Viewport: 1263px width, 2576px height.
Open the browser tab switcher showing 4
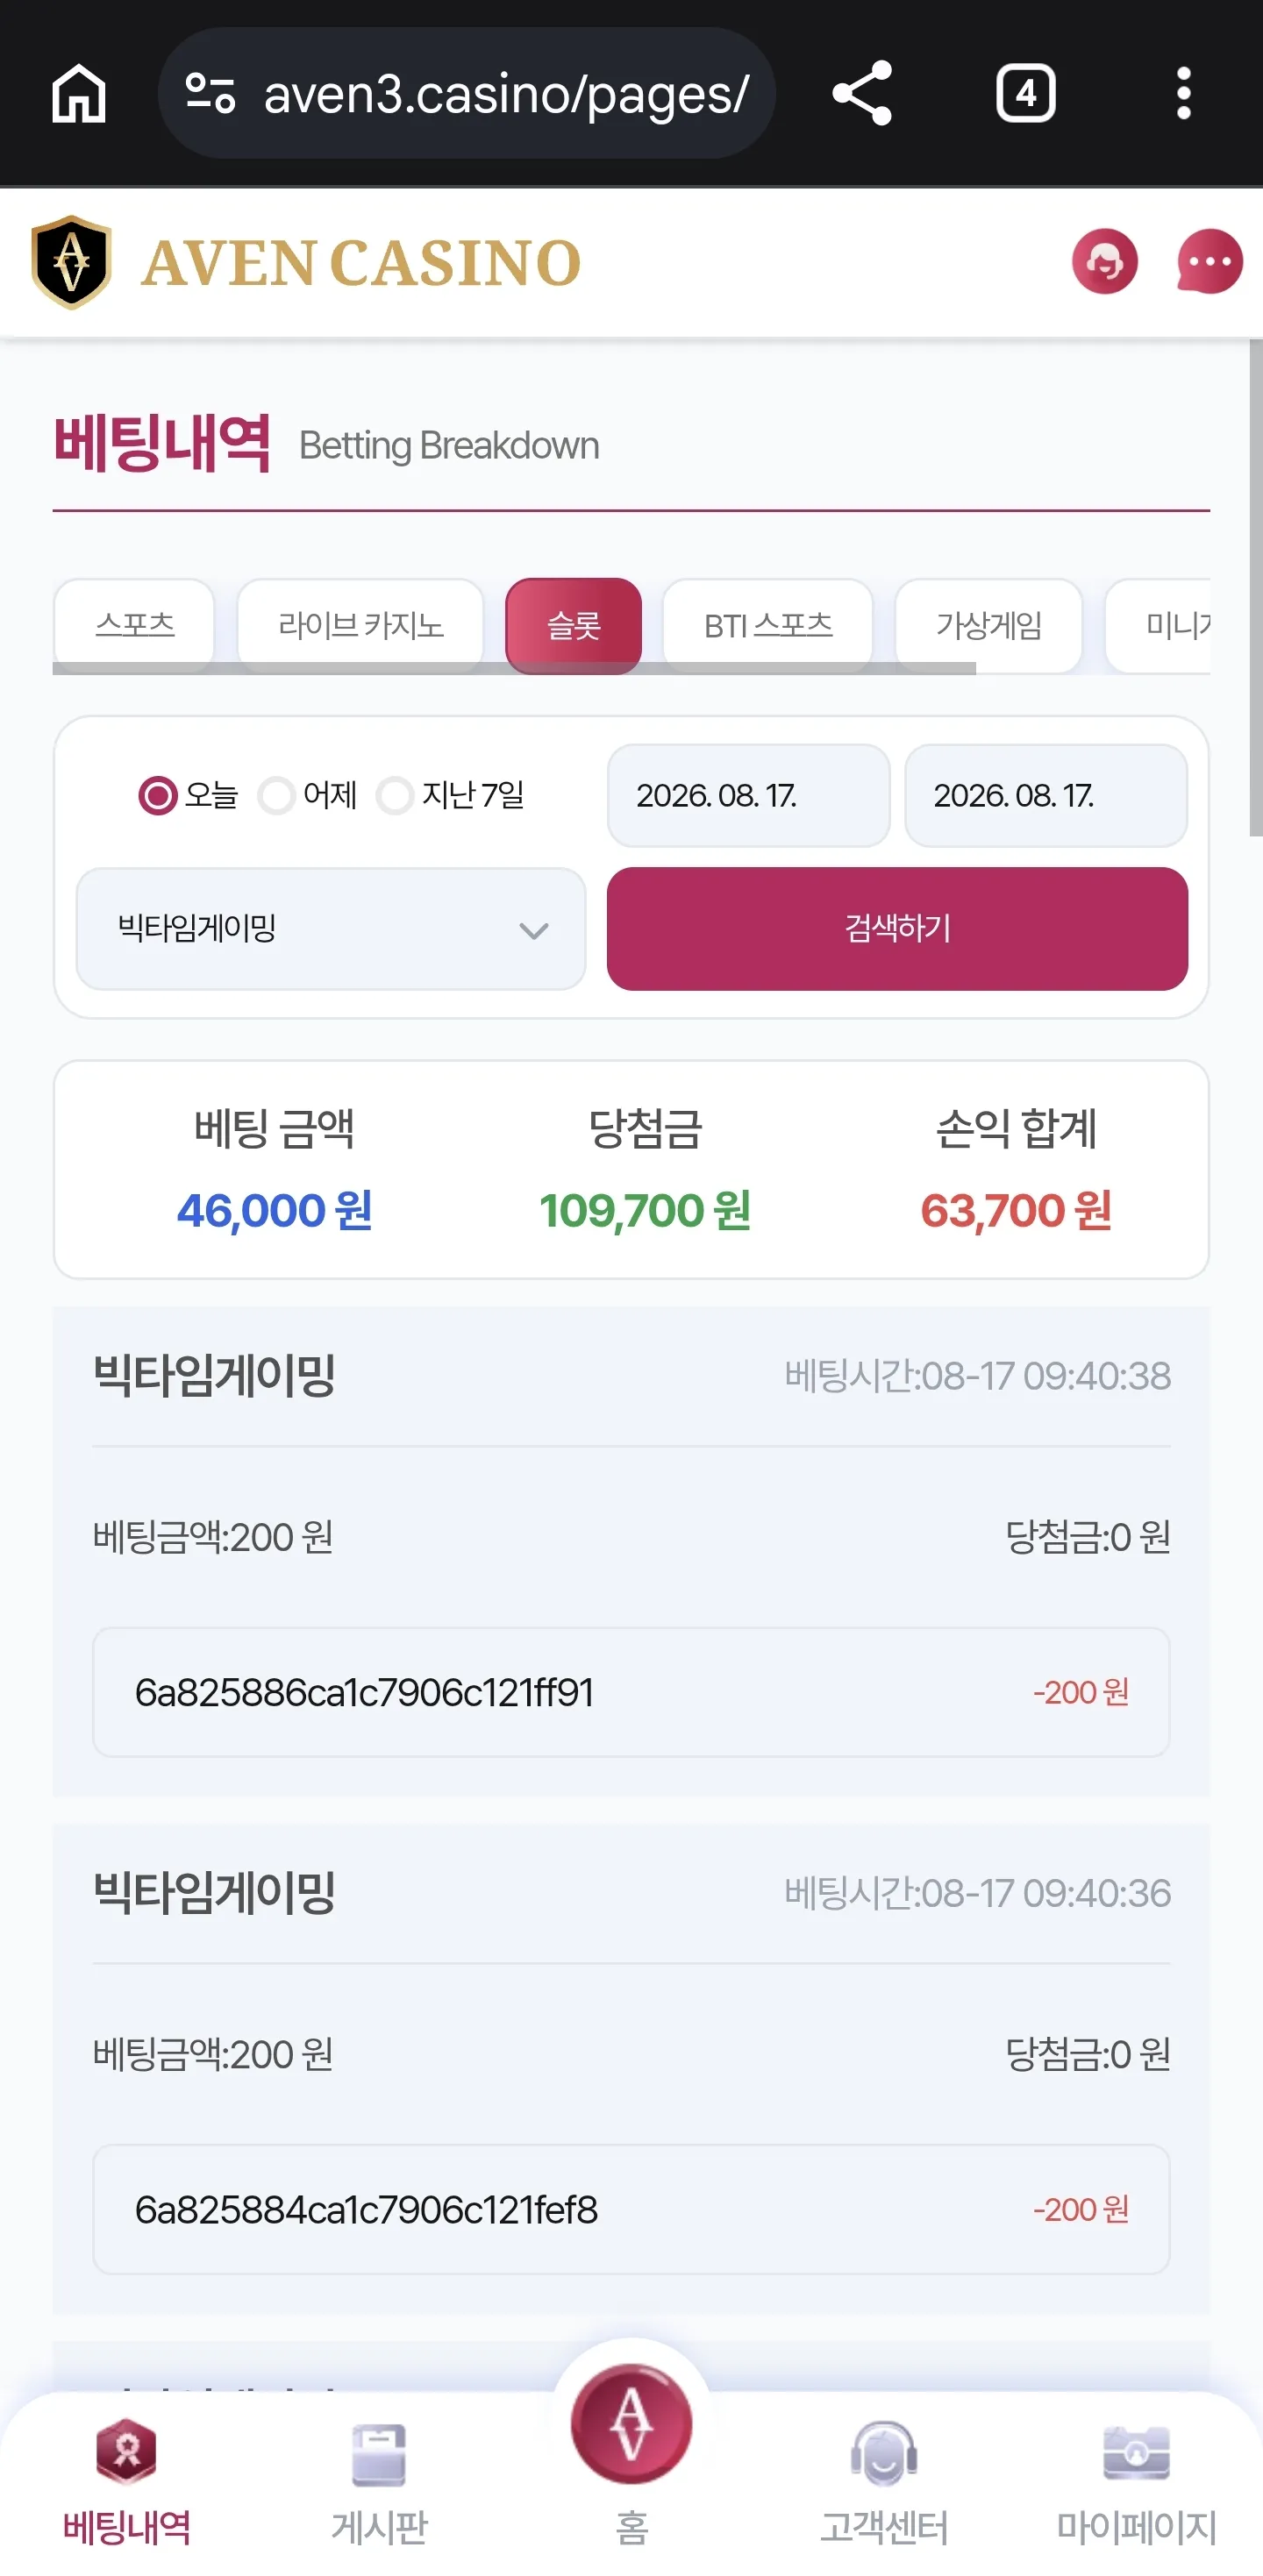click(x=1025, y=94)
